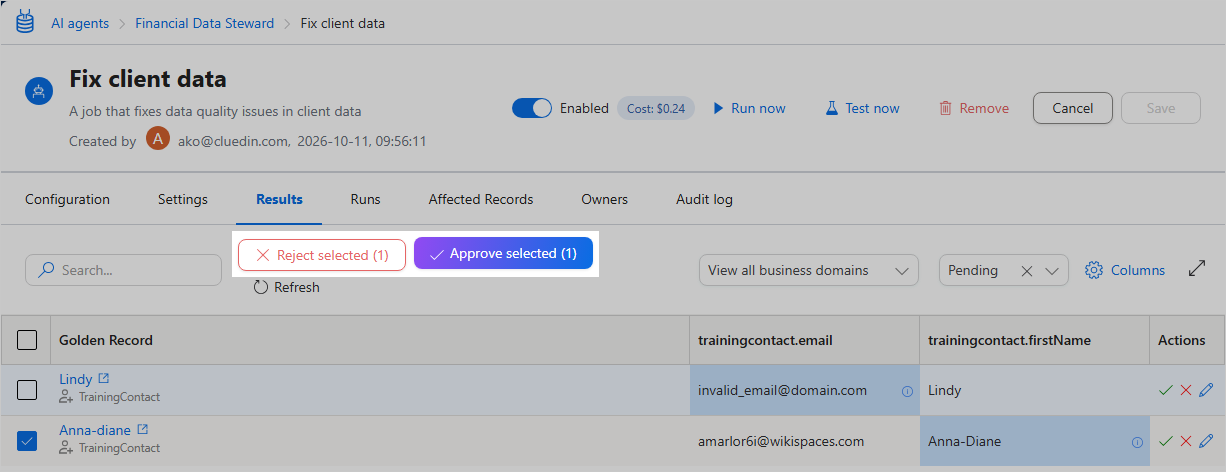Click Test now

pyautogui.click(x=862, y=108)
